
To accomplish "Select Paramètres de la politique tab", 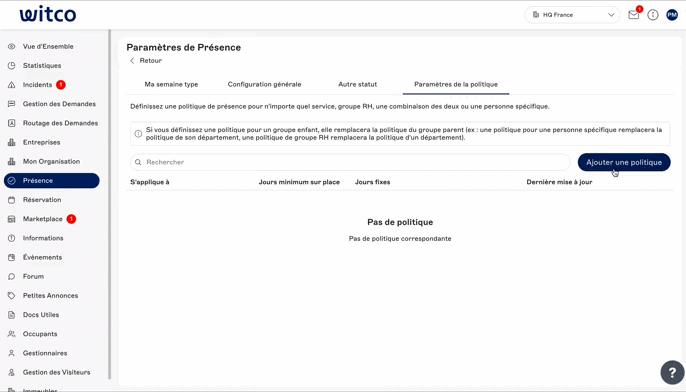I will pyautogui.click(x=456, y=84).
